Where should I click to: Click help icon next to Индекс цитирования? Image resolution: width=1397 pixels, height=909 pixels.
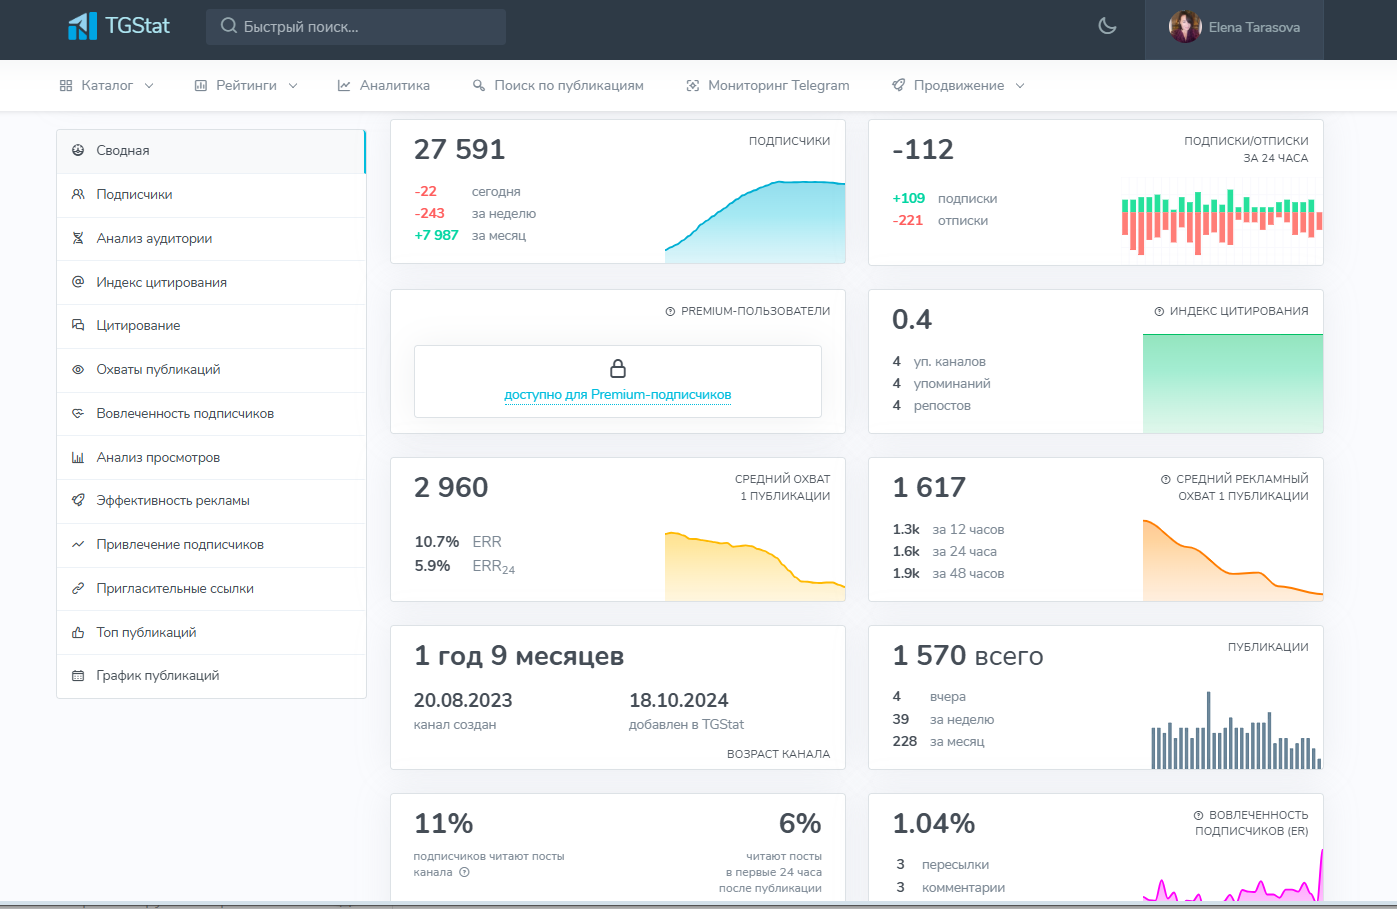tap(1159, 312)
